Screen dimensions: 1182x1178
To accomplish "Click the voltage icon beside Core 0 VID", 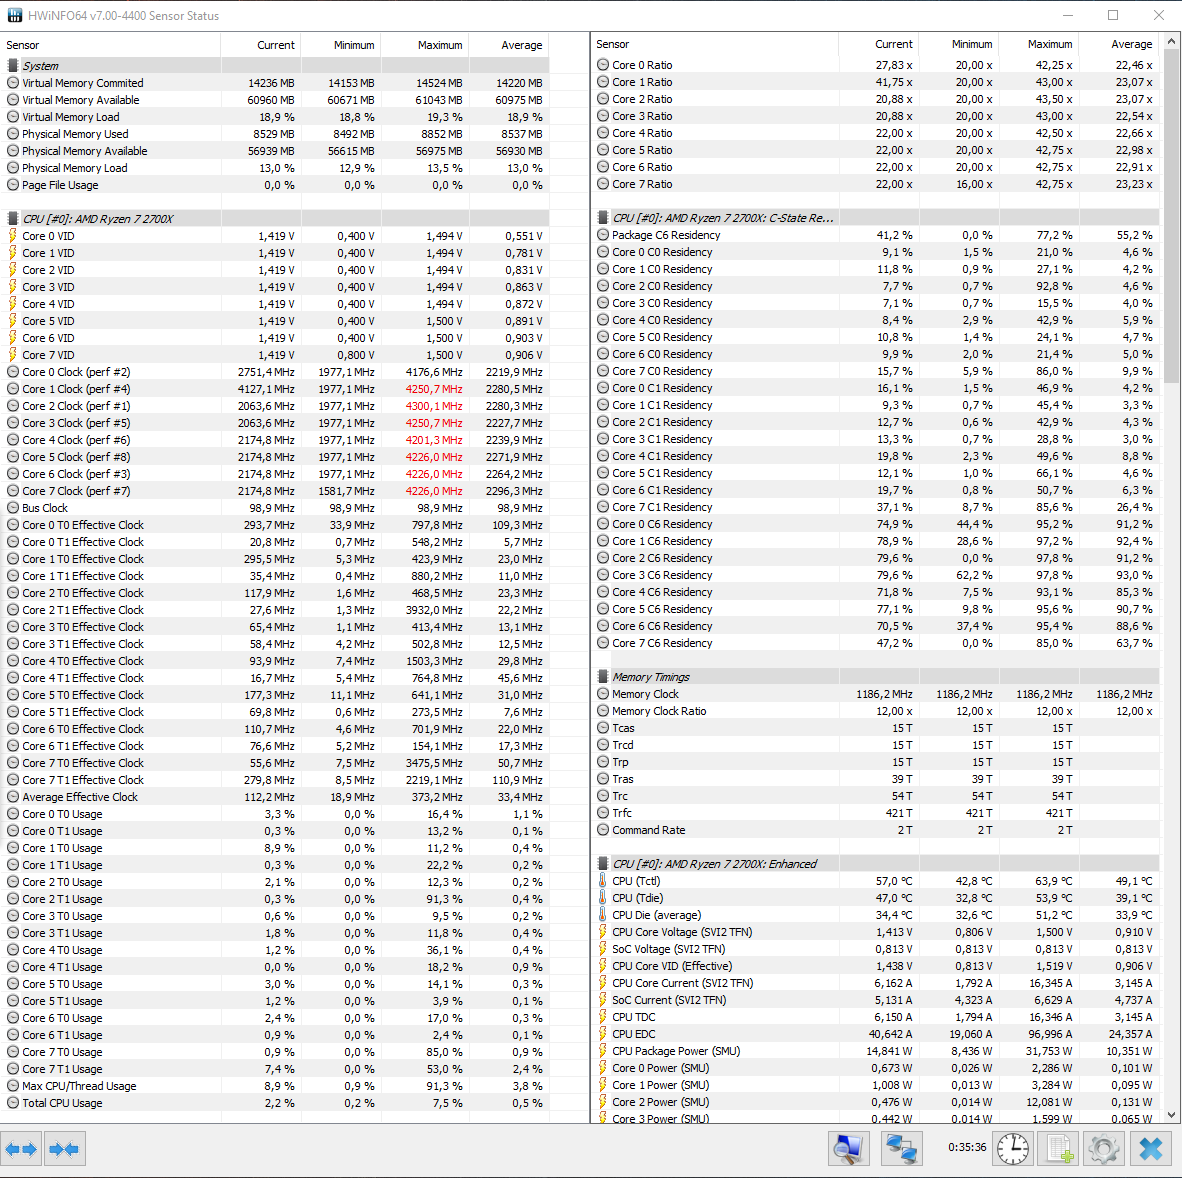I will coord(13,236).
